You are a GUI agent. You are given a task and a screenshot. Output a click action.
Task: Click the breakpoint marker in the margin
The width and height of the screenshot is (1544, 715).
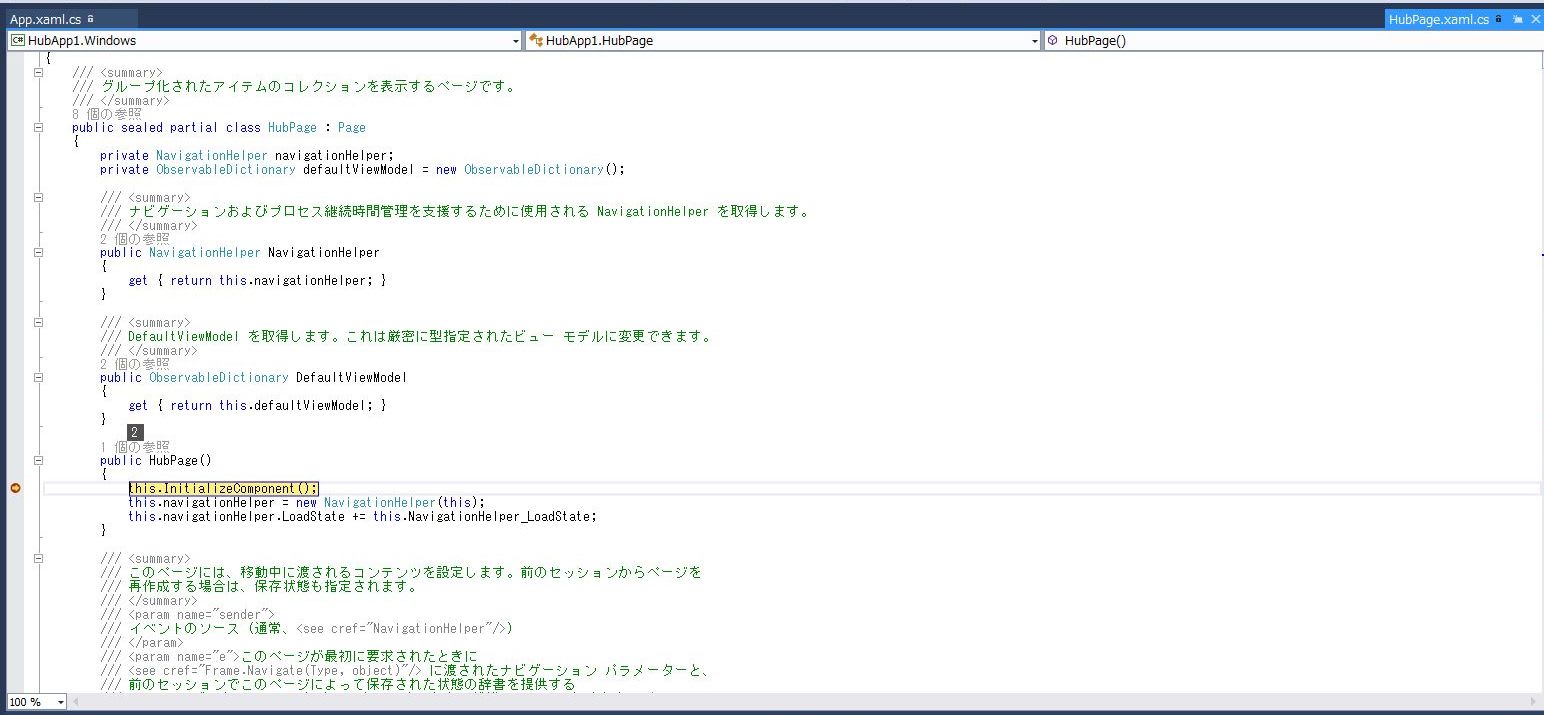tap(16, 488)
